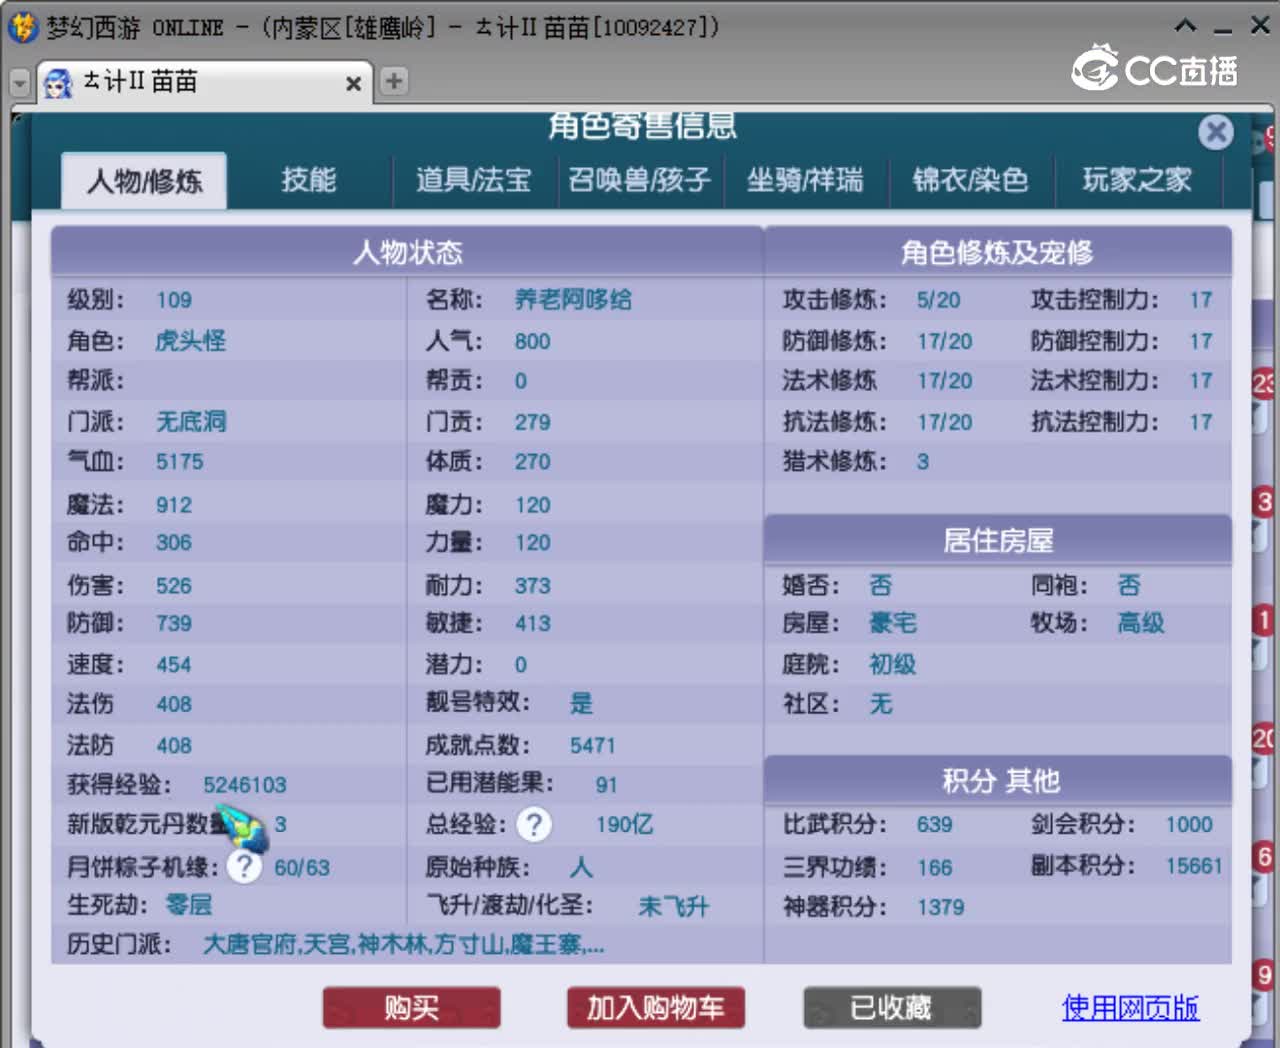Viewport: 1280px width, 1048px height.
Task: Click the 角色修炼及宠修 section header
Action: 997,252
